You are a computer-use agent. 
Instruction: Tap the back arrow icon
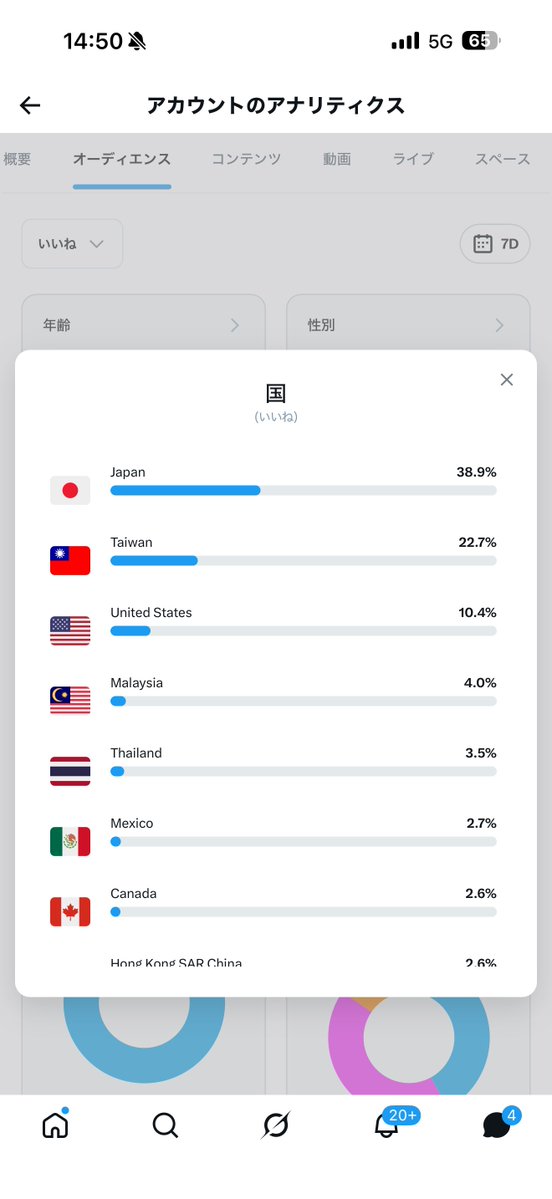click(x=30, y=106)
